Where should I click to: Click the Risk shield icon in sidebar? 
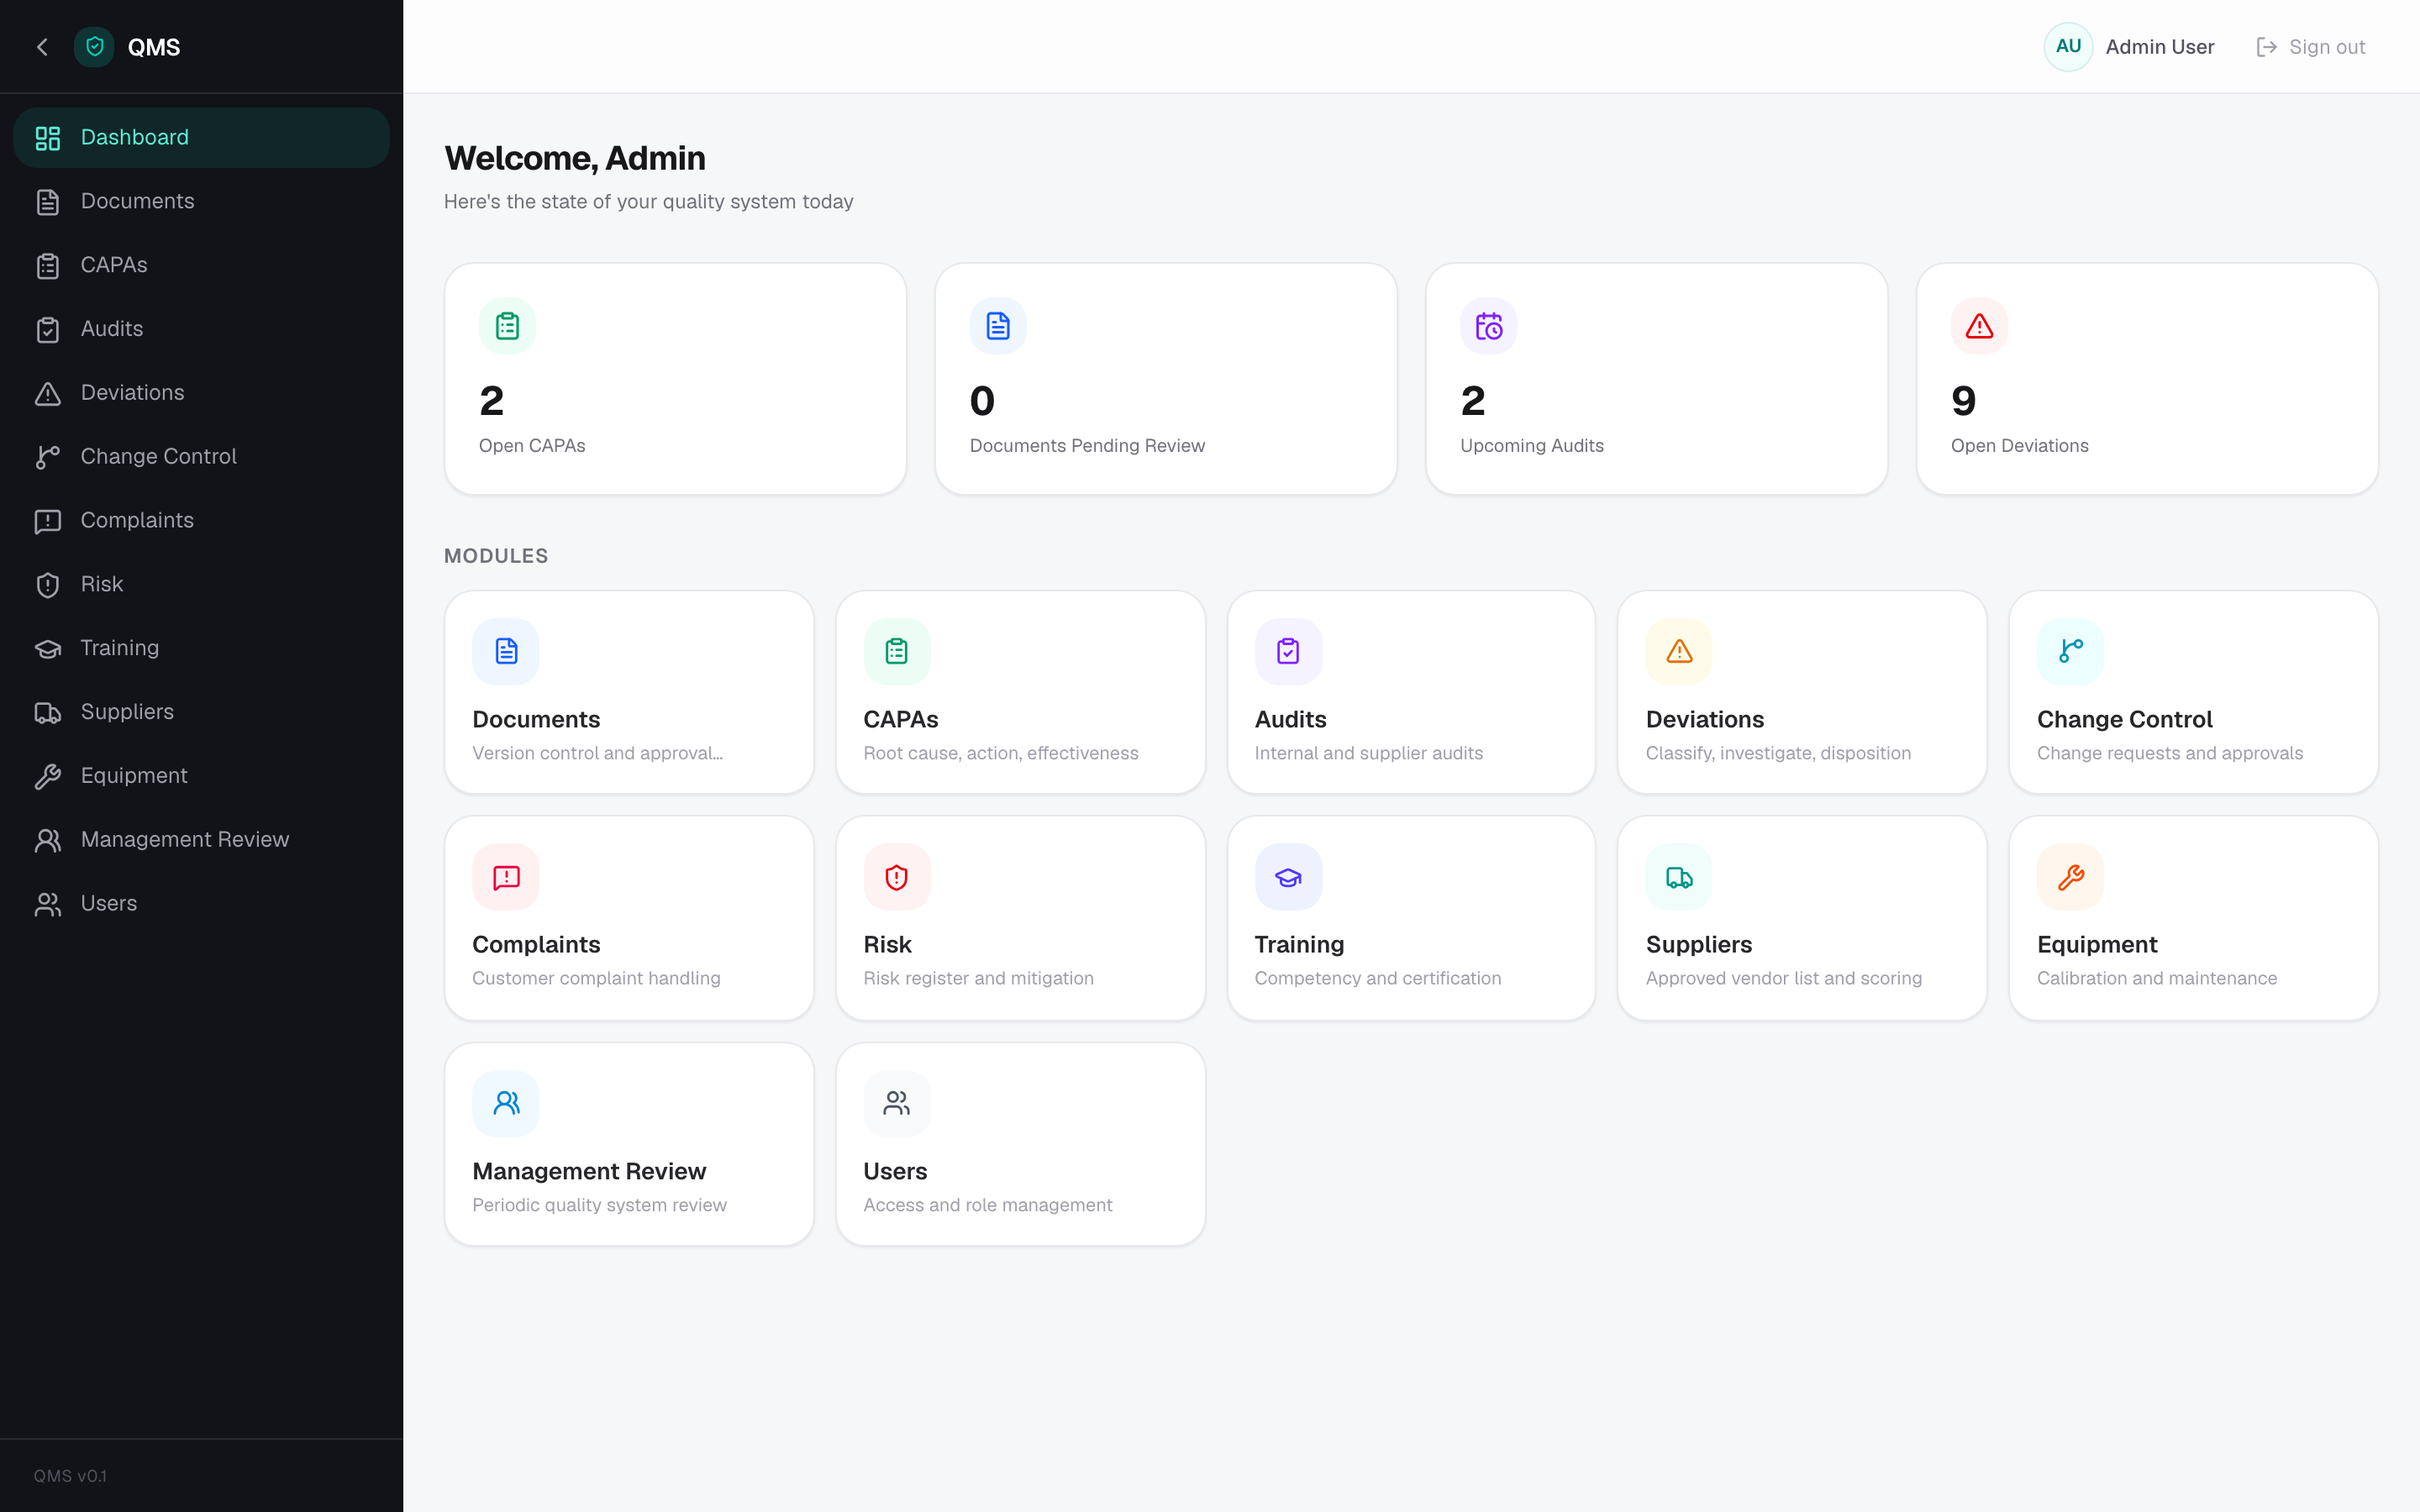pos(48,585)
